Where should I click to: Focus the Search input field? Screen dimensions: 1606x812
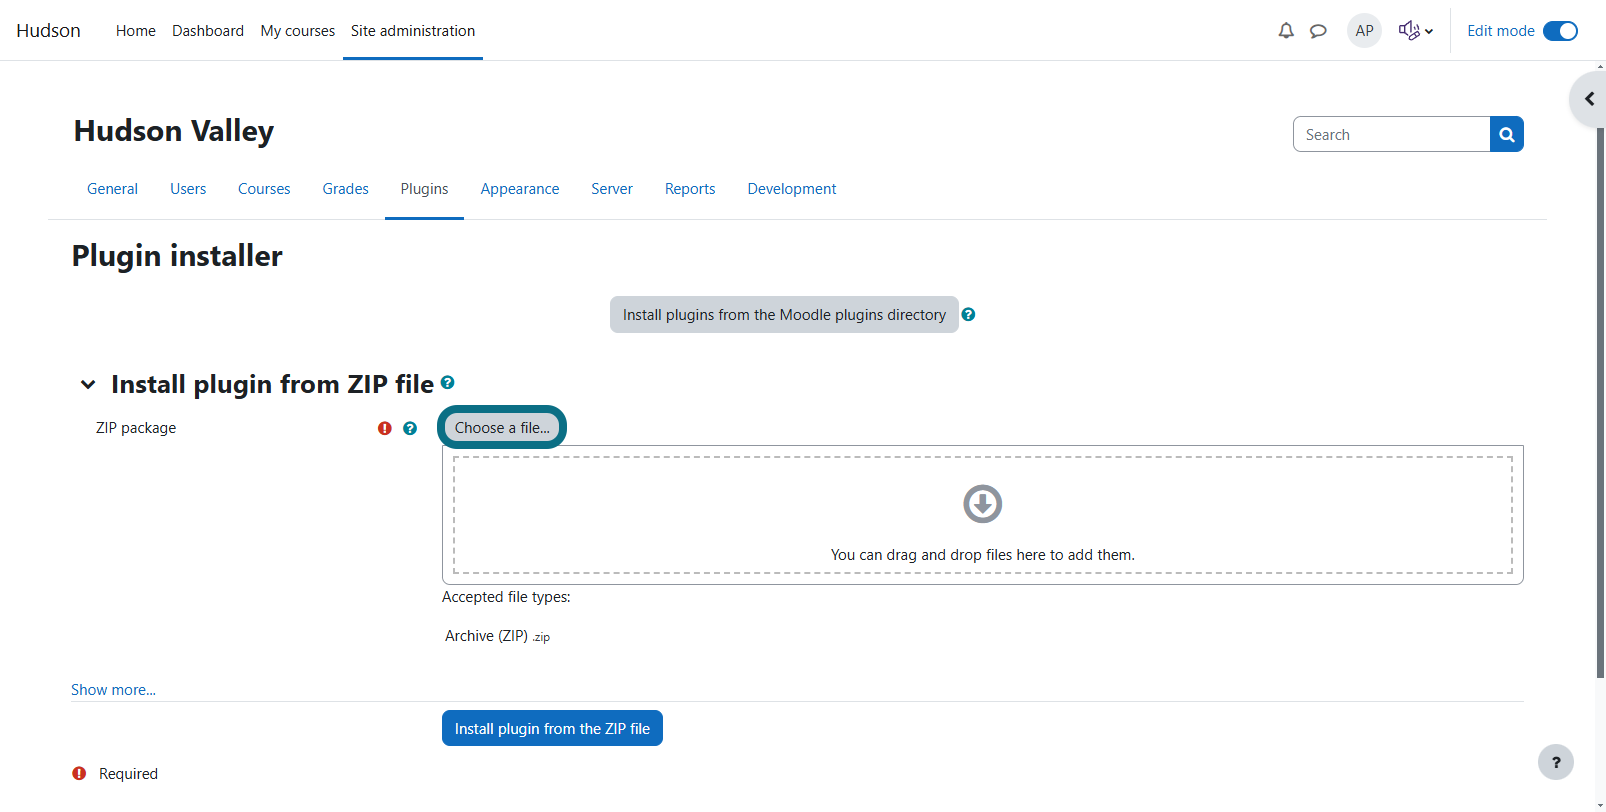(x=1391, y=134)
